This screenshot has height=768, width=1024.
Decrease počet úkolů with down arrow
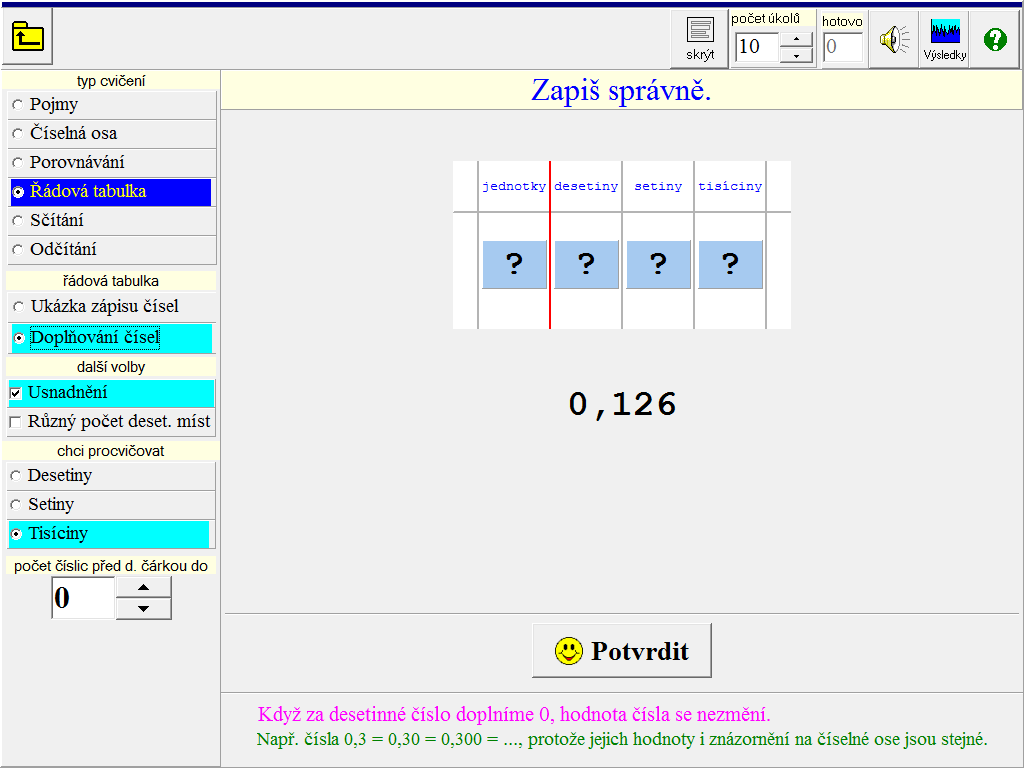point(796,56)
